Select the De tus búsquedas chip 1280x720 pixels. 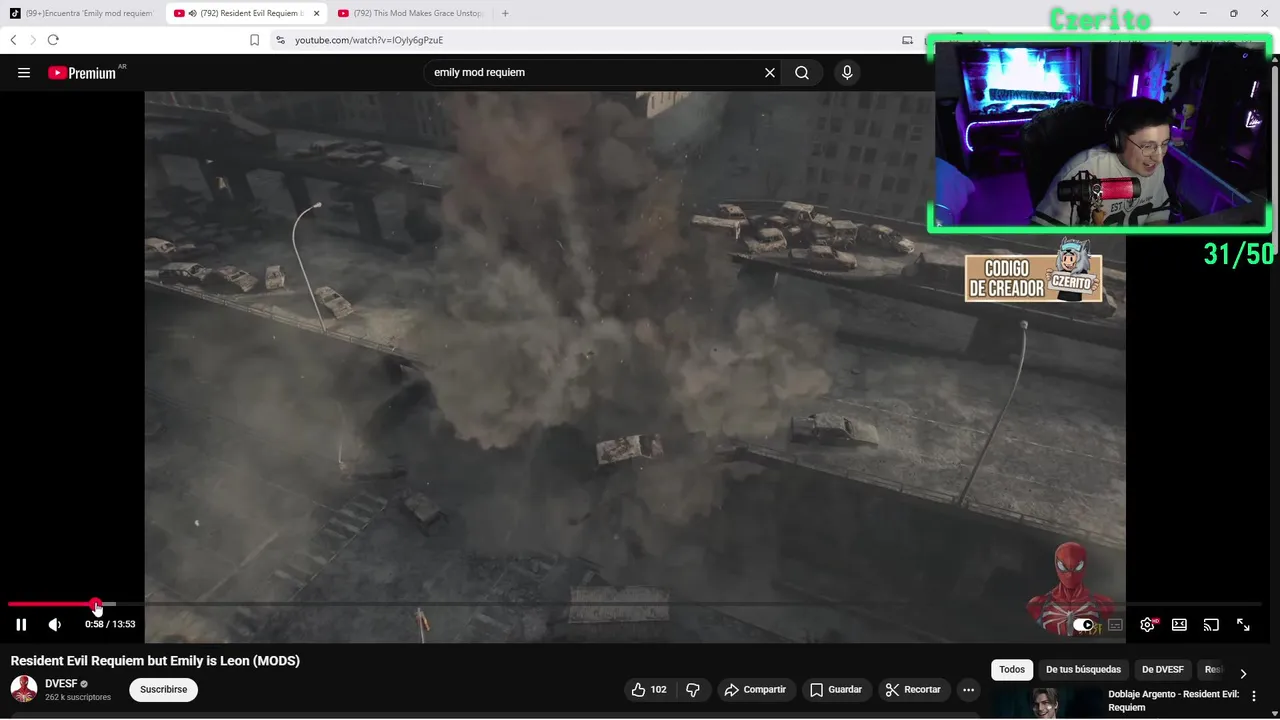1083,670
